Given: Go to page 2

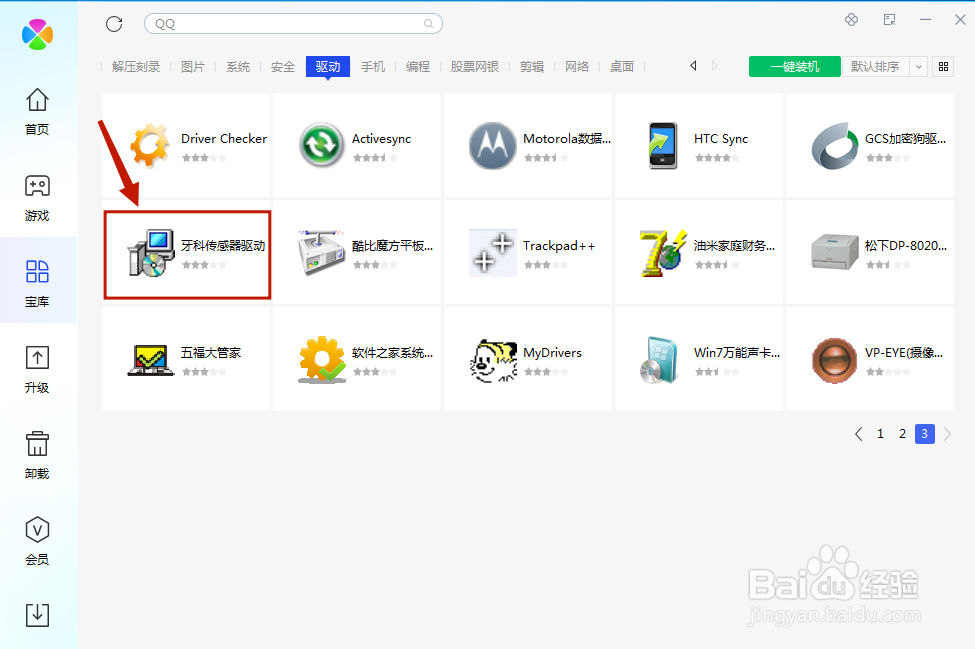Looking at the screenshot, I should pyautogui.click(x=902, y=434).
